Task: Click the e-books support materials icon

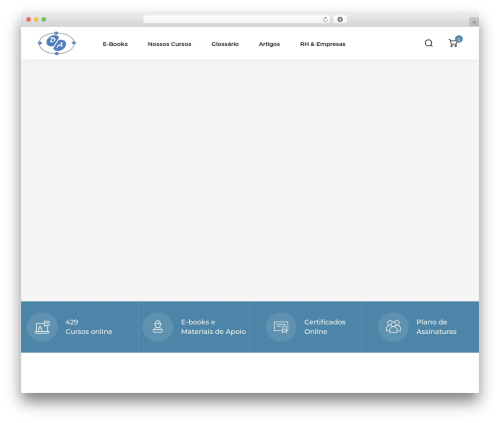Action: 158,327
